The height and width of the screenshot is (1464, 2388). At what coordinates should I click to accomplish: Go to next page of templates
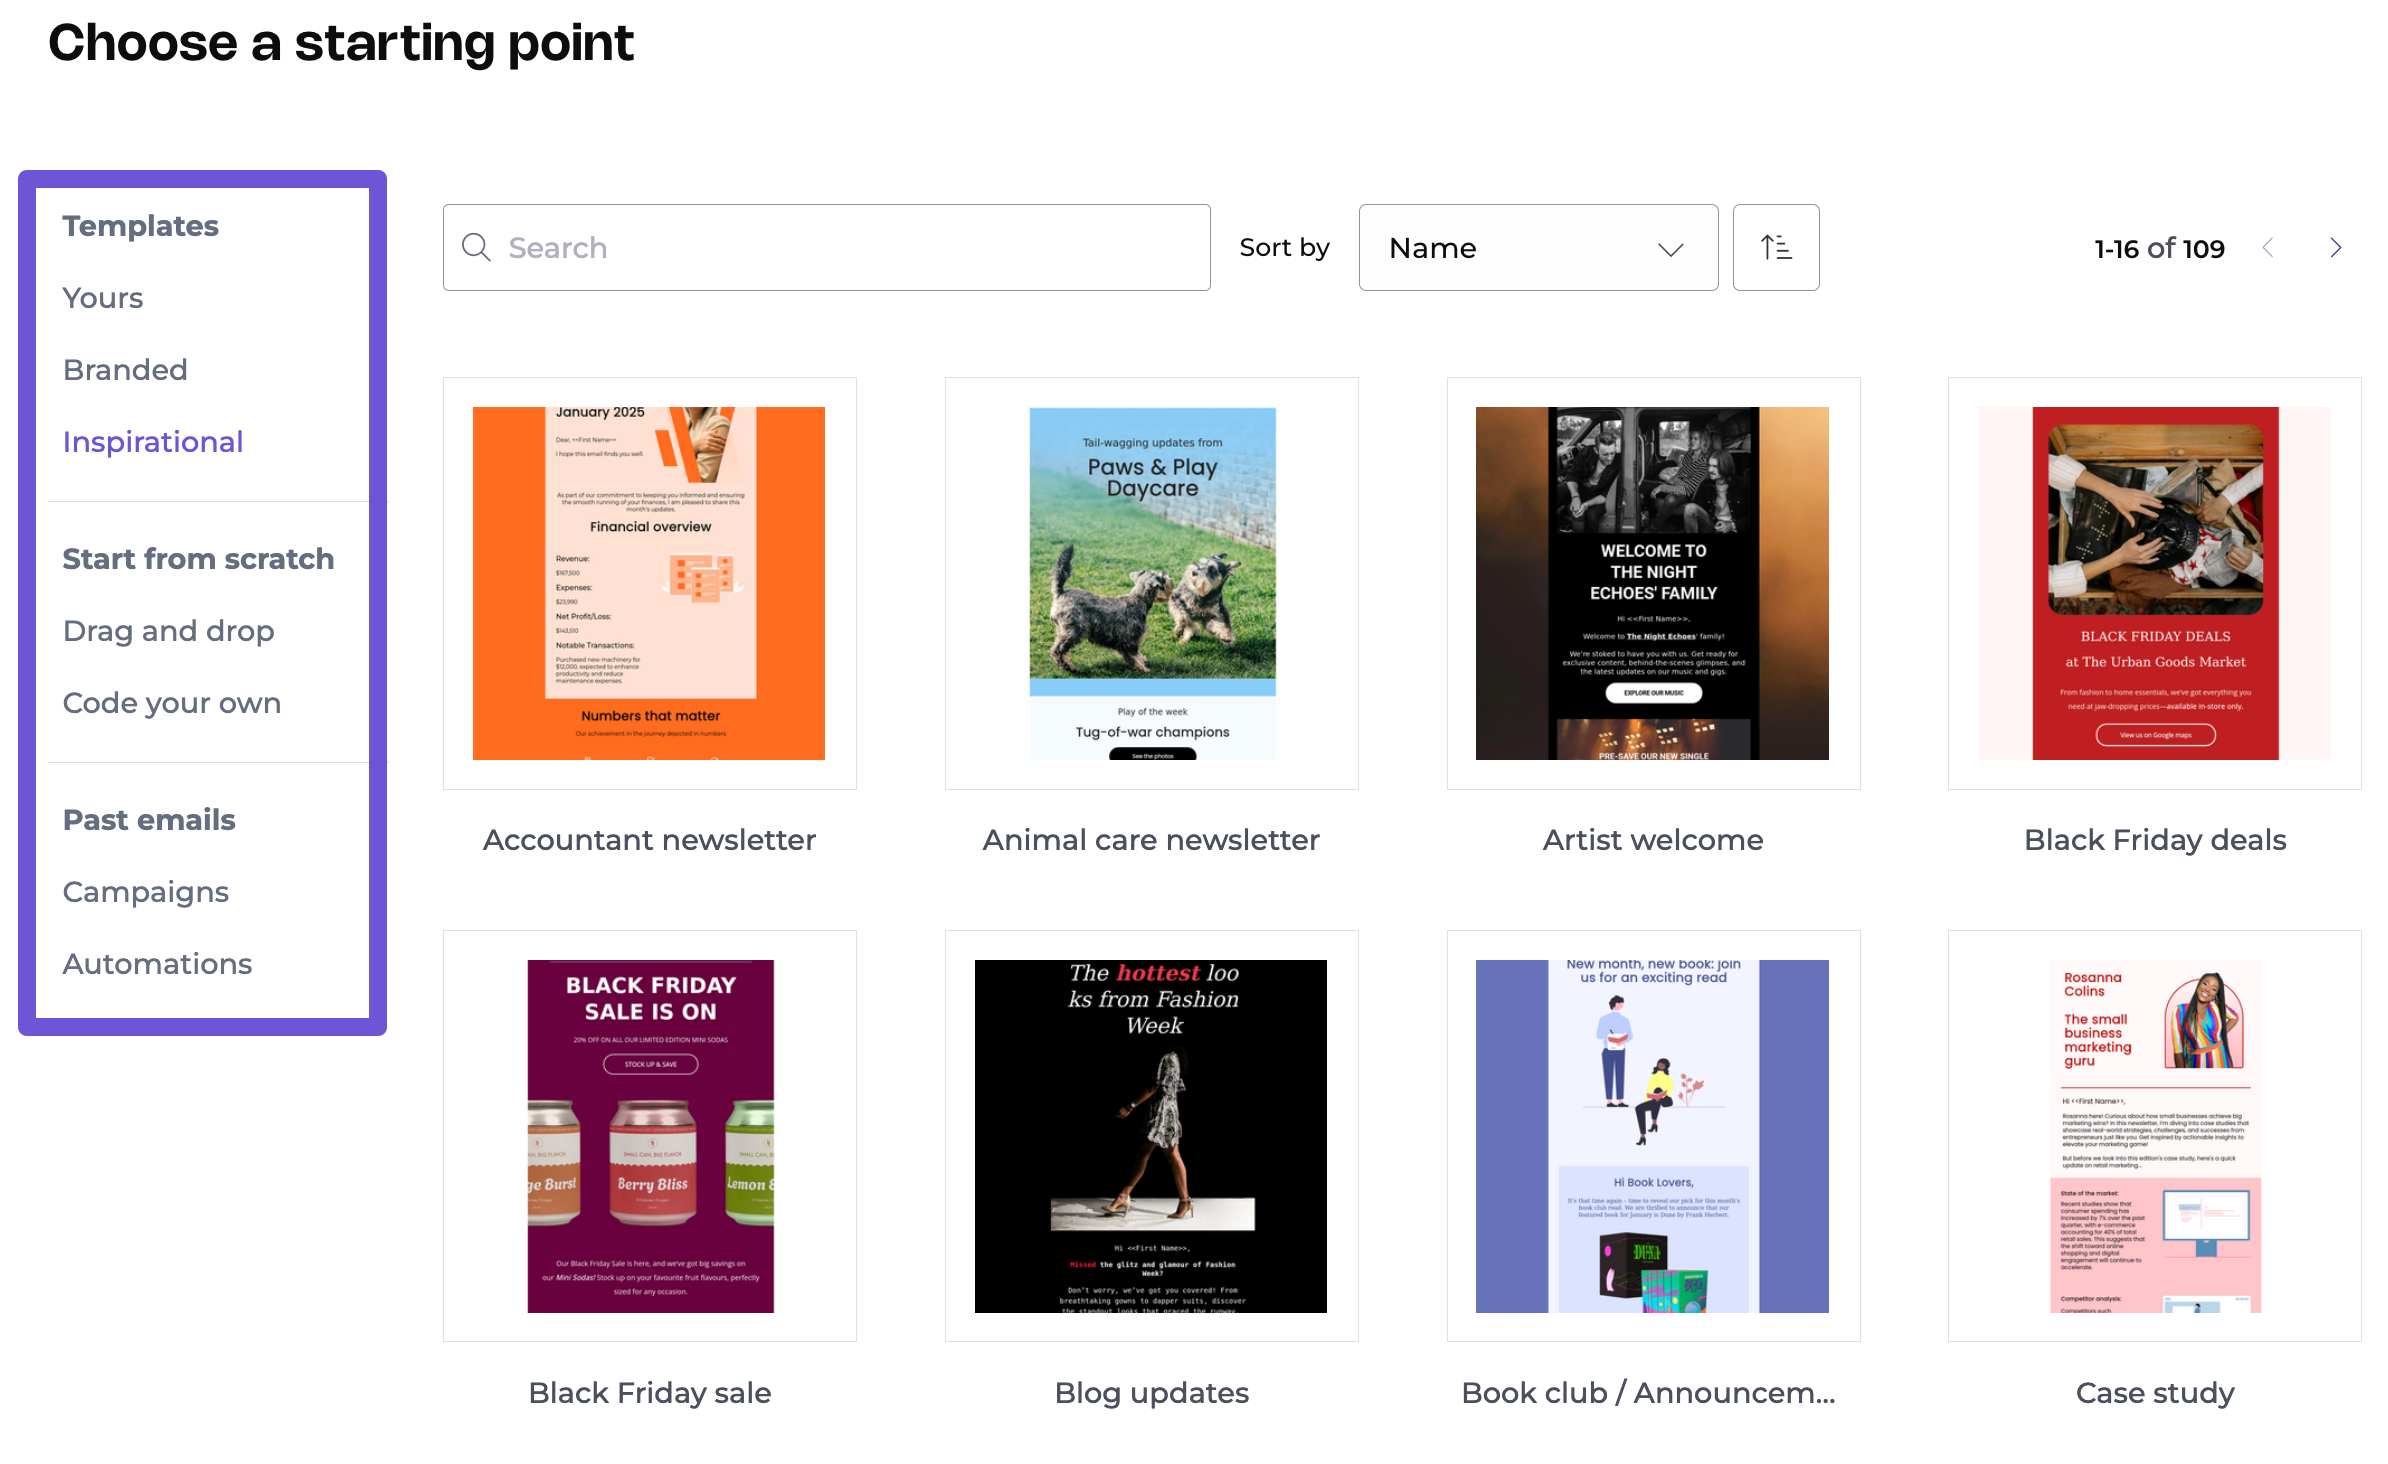tap(2335, 248)
